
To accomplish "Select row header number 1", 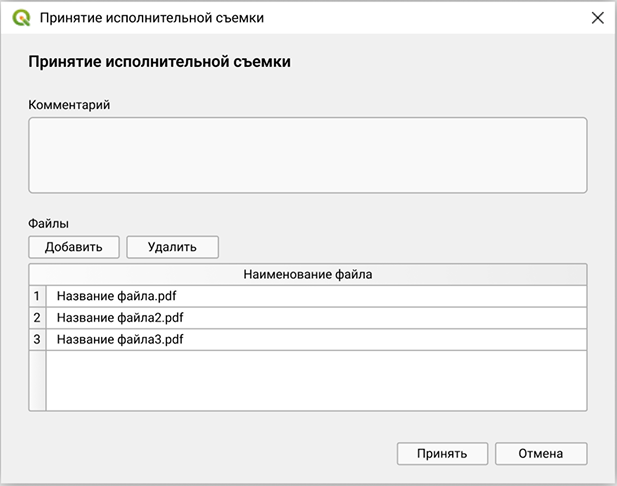I will point(37,296).
